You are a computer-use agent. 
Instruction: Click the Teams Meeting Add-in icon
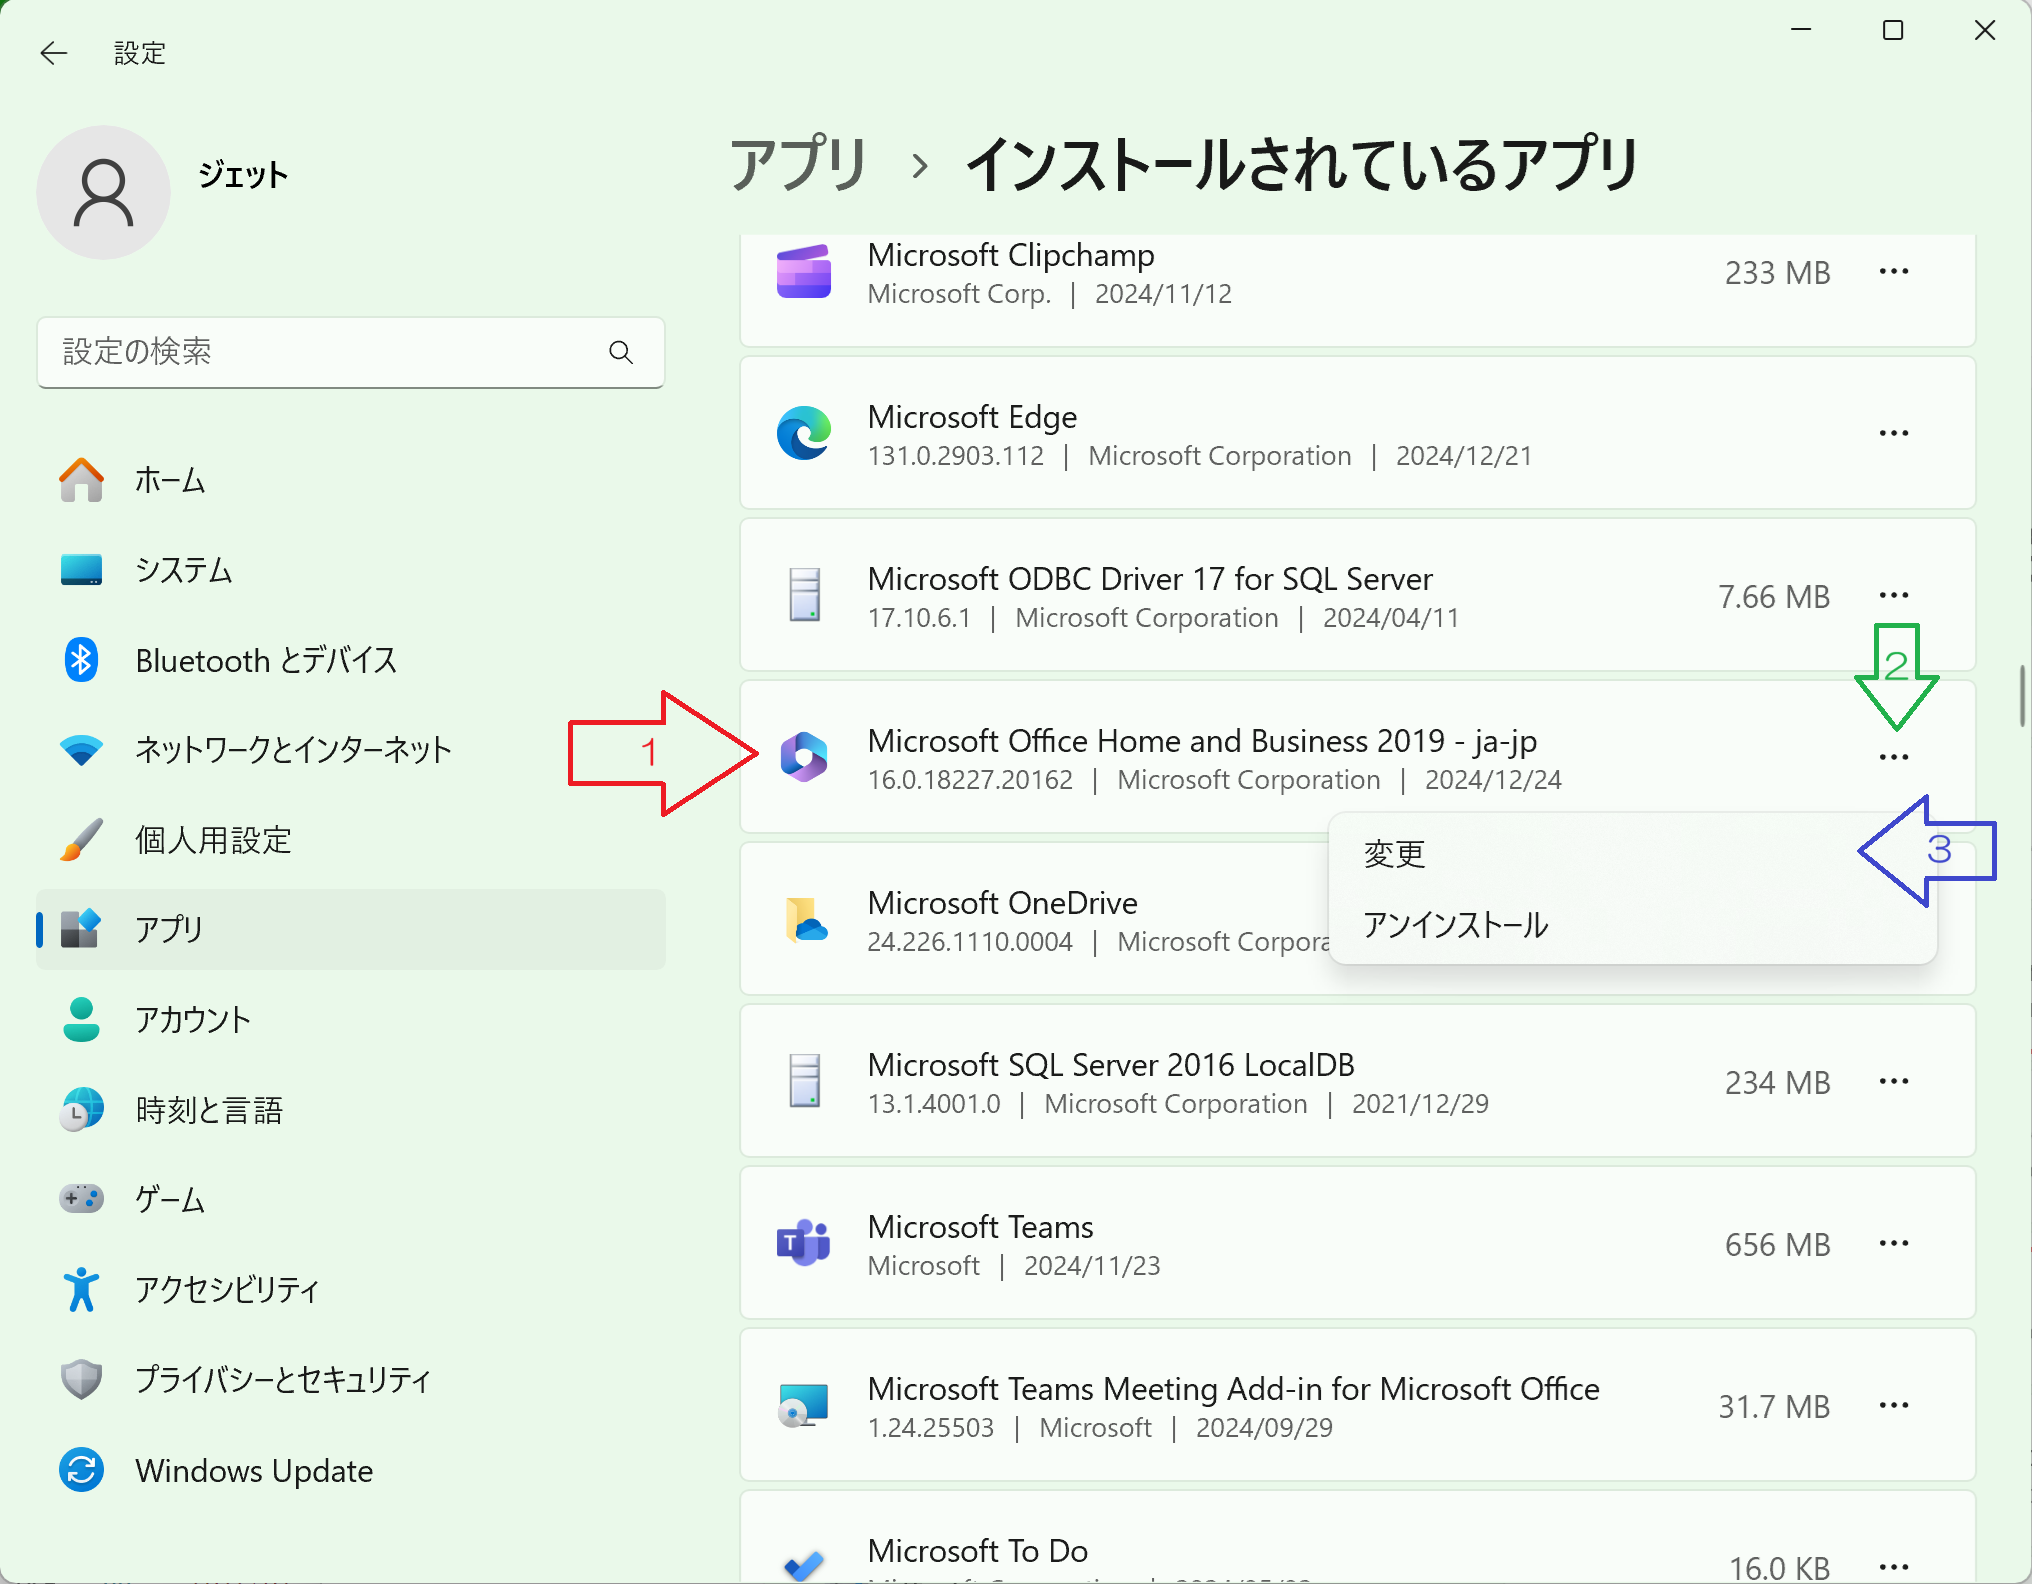coord(804,1405)
